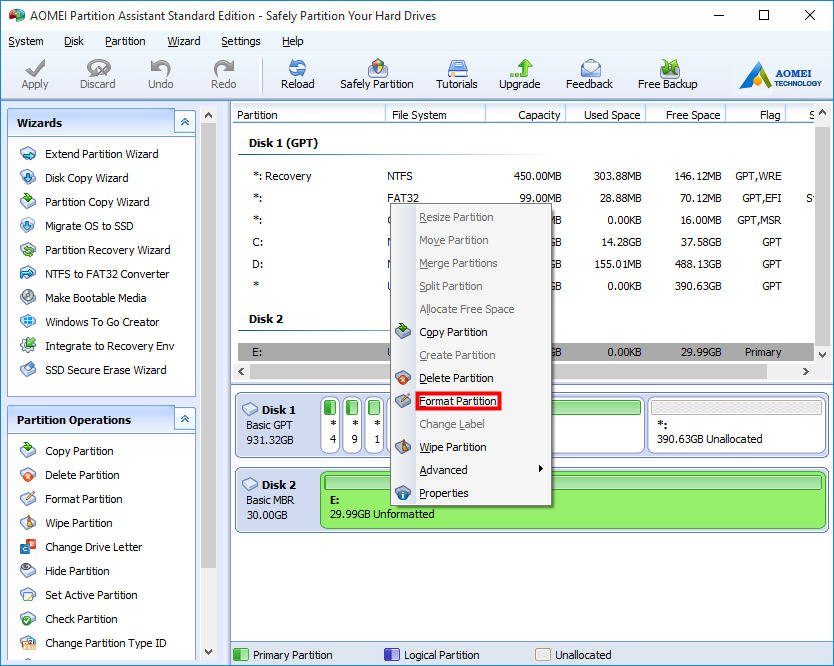Sort by the Free Space column header
This screenshot has width=834, height=666.
(x=686, y=115)
